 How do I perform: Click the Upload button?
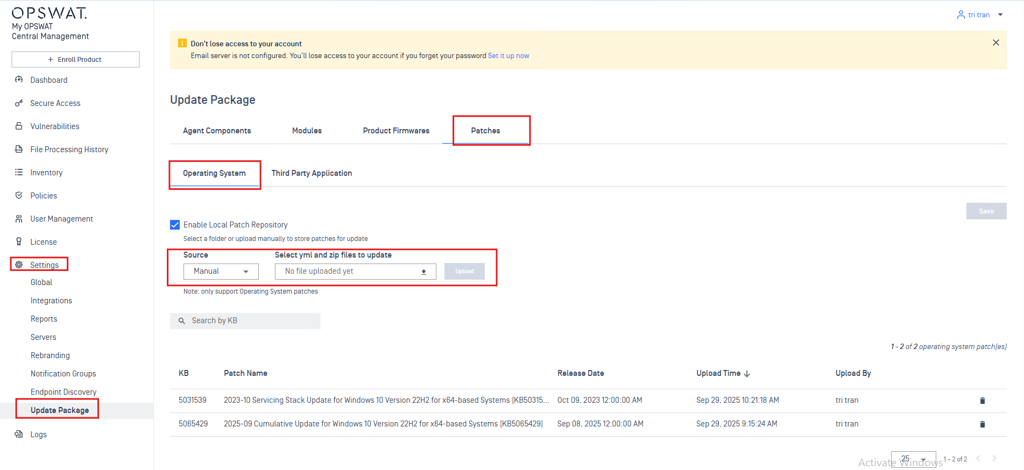[x=464, y=271]
